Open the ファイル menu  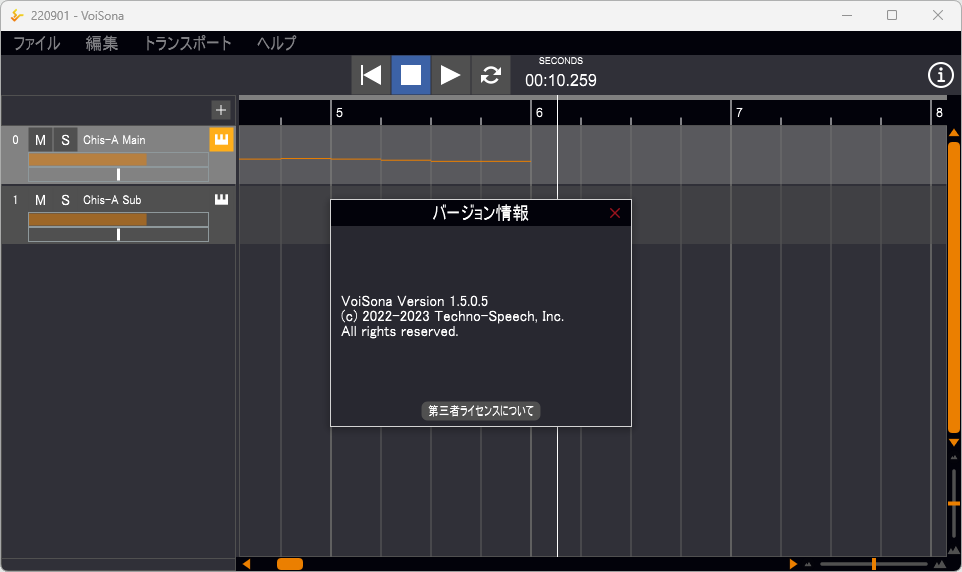point(37,43)
